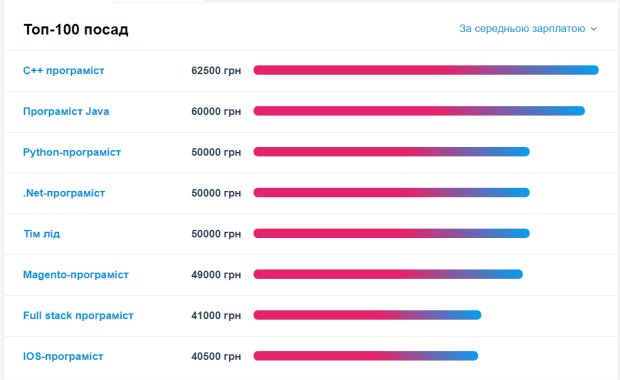Open the Програміст Java position link

[66, 111]
